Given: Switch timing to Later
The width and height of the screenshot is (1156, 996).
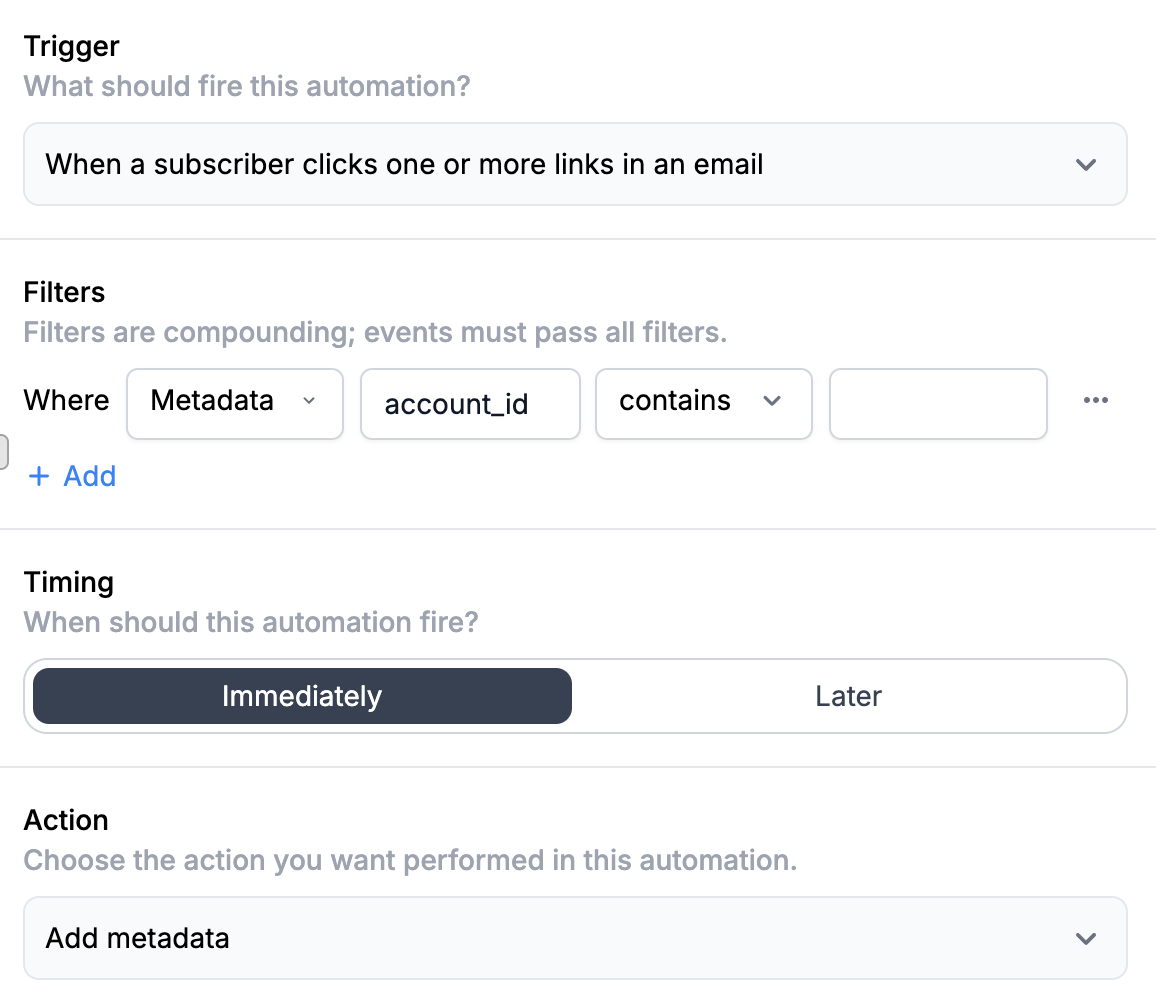Looking at the screenshot, I should [848, 696].
